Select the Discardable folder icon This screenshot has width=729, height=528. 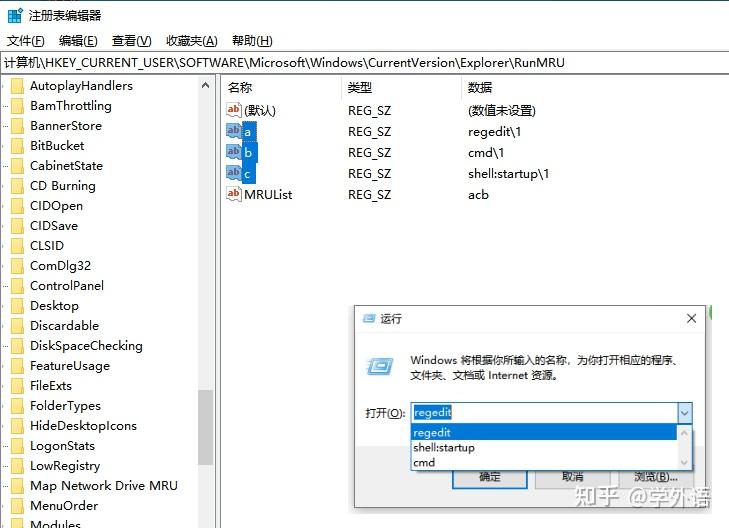[x=17, y=326]
